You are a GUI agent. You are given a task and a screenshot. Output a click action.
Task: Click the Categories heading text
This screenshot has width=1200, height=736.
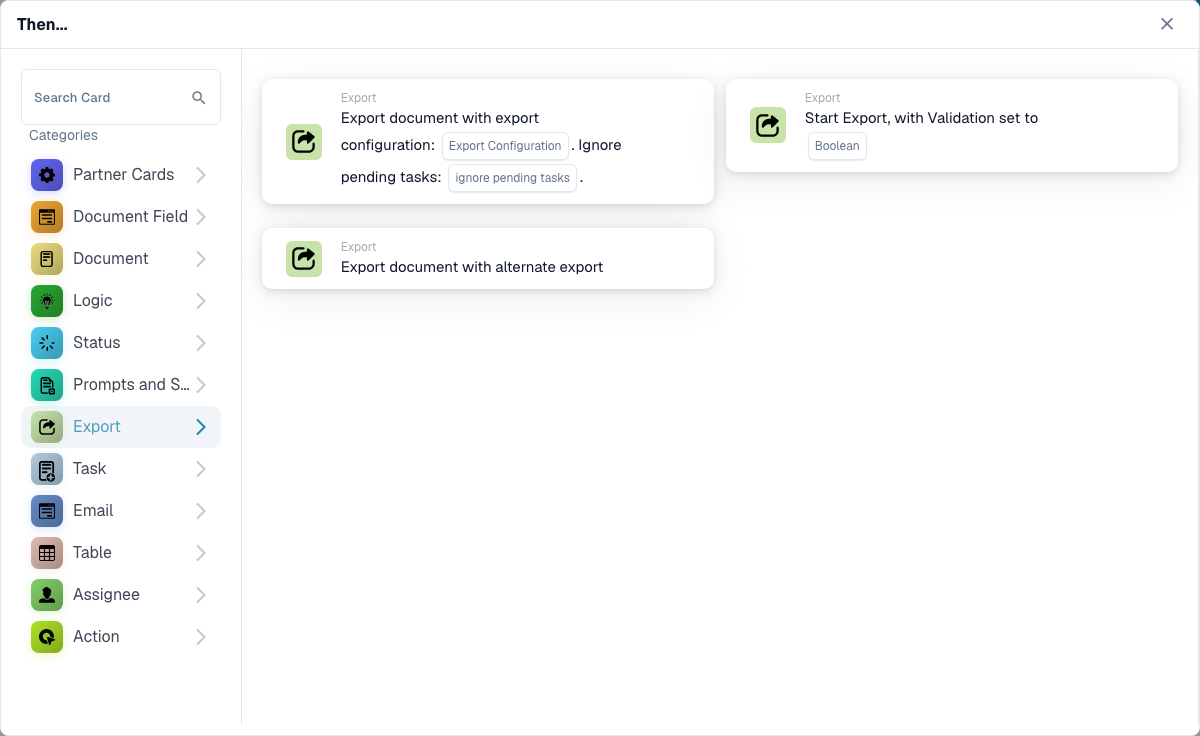coord(63,135)
